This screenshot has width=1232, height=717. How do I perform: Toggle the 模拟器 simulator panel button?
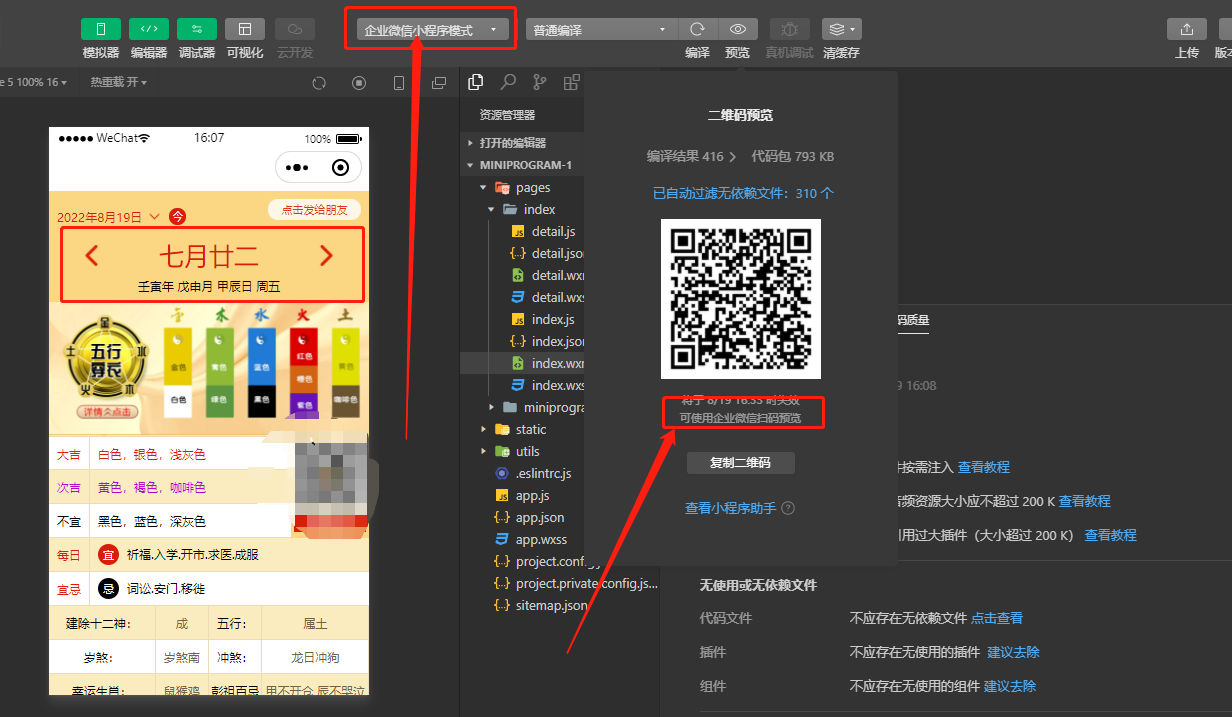point(100,29)
